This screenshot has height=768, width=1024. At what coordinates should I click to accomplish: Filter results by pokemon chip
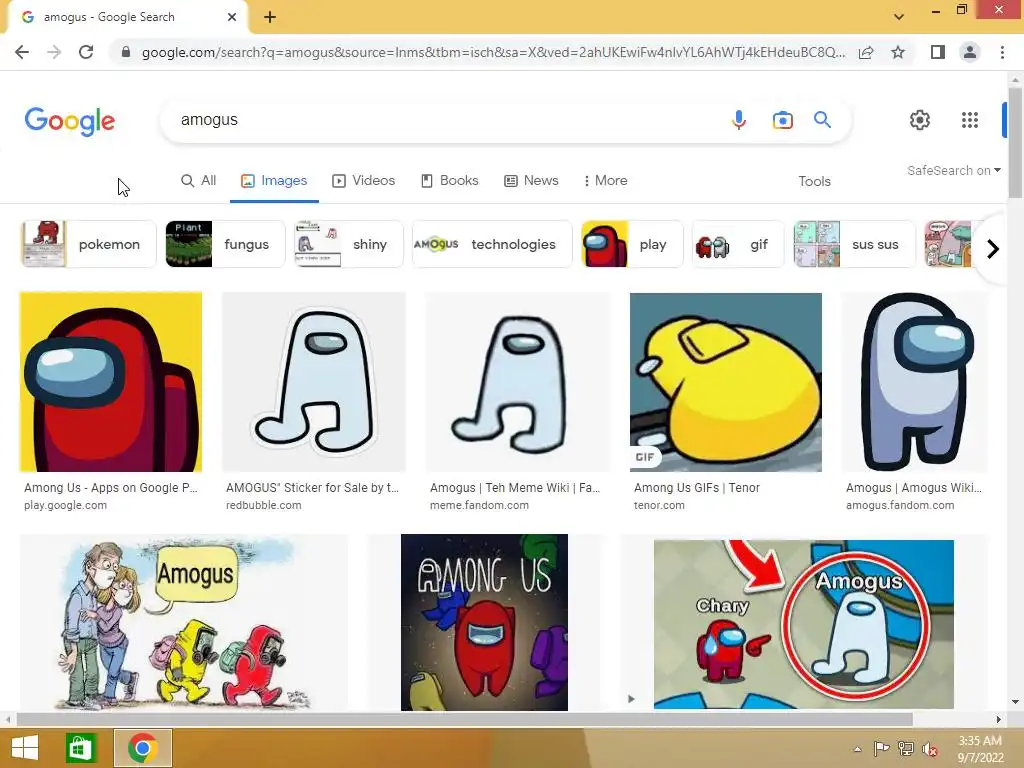tap(88, 244)
